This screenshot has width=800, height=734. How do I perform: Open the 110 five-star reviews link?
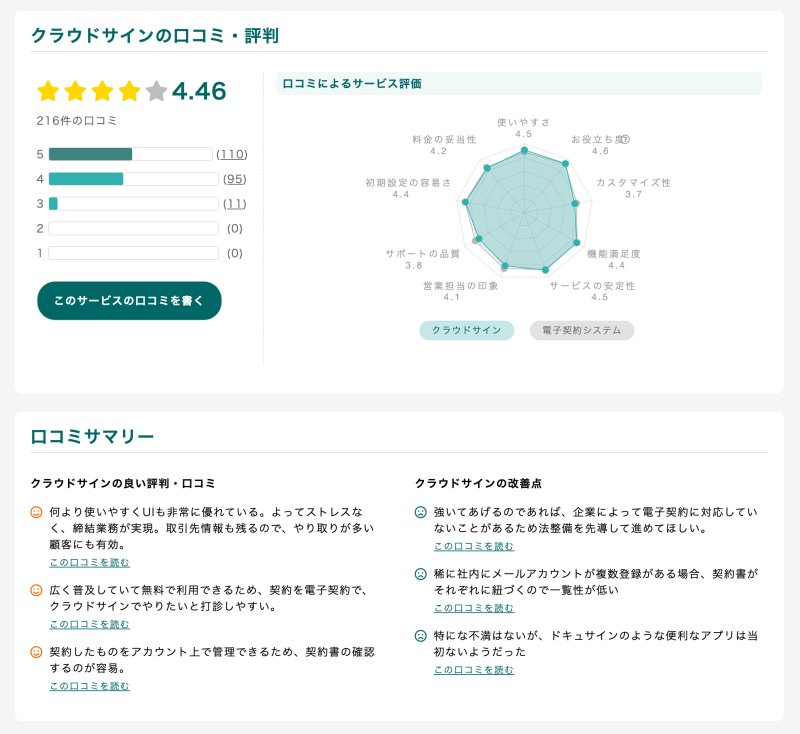pyautogui.click(x=232, y=154)
